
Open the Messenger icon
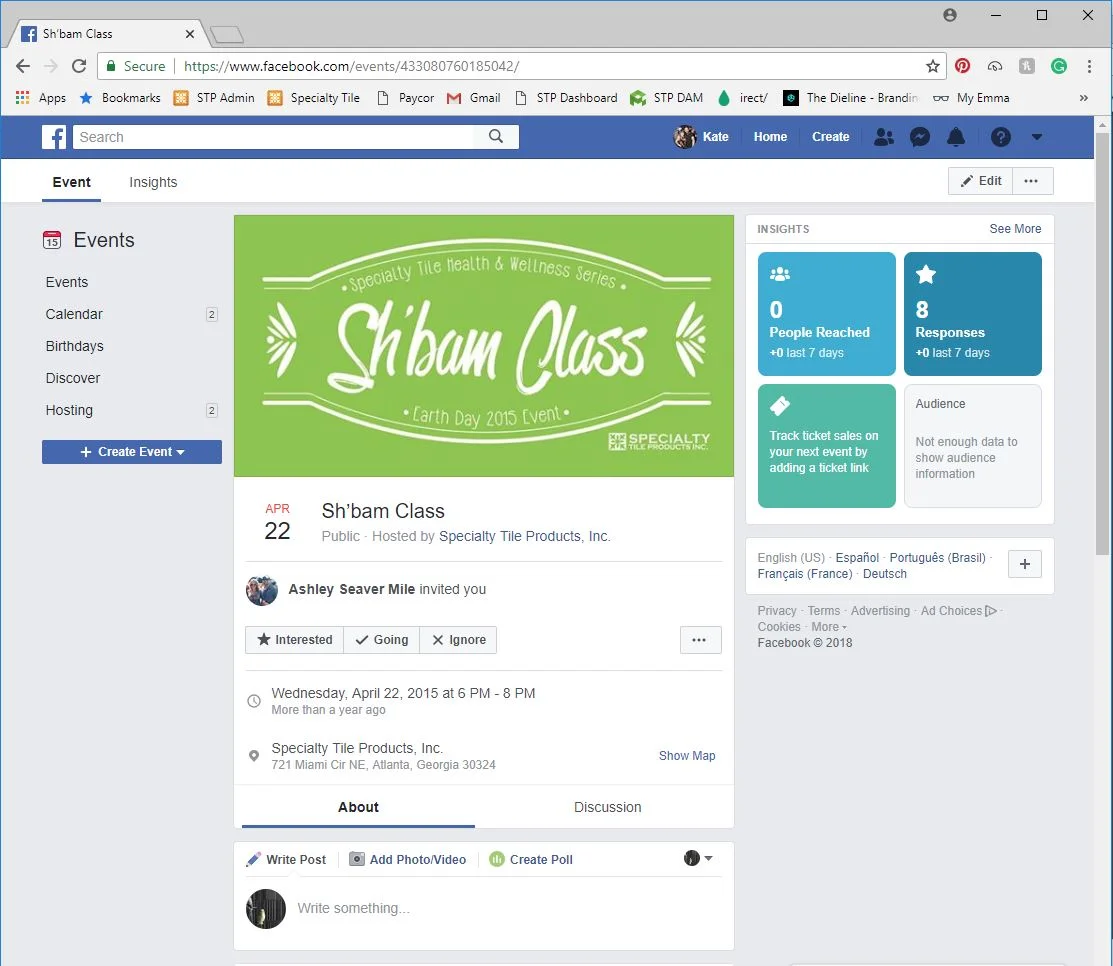point(920,137)
